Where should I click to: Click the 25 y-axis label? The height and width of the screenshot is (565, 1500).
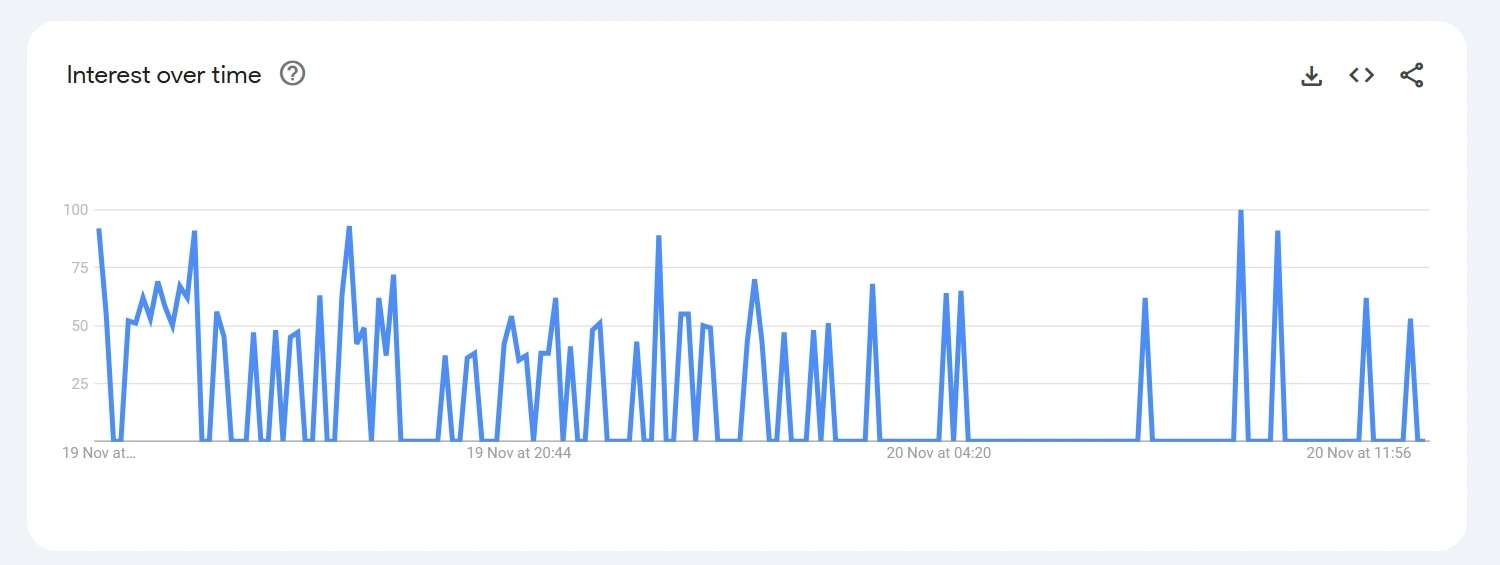80,384
